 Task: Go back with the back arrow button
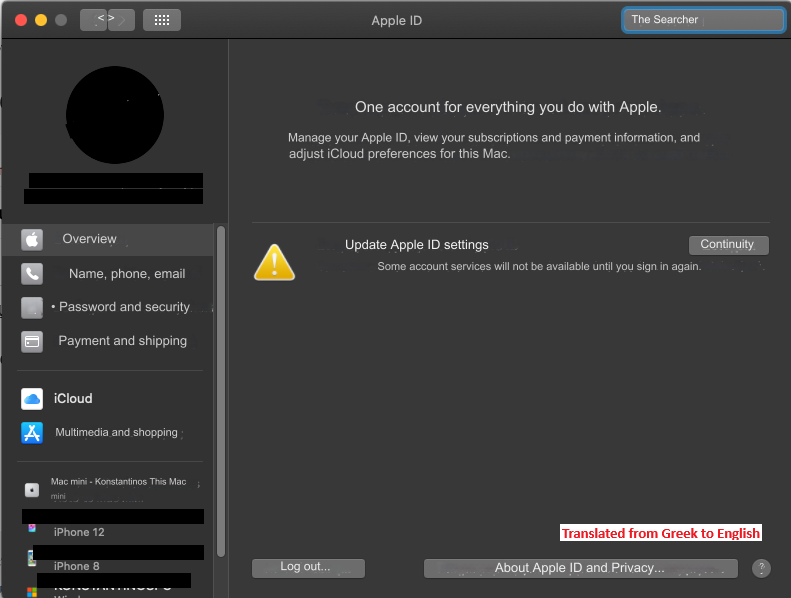pos(93,20)
